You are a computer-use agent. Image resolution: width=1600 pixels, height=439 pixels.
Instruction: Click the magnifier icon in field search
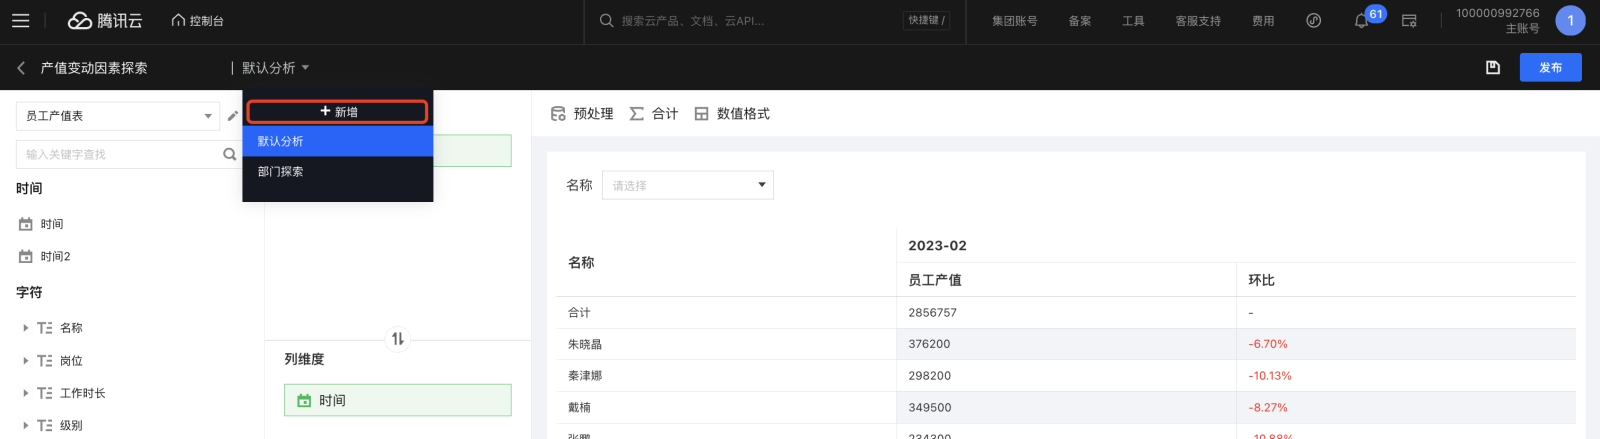(x=229, y=154)
